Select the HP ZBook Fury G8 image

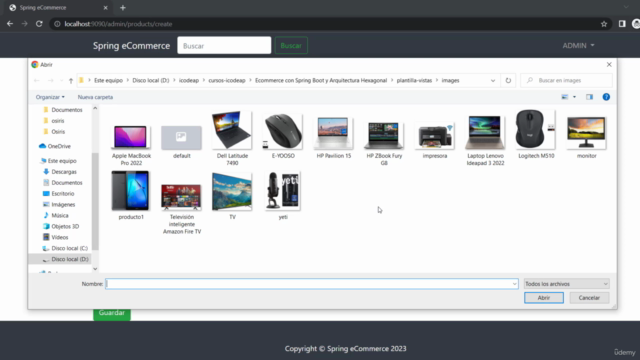point(384,143)
